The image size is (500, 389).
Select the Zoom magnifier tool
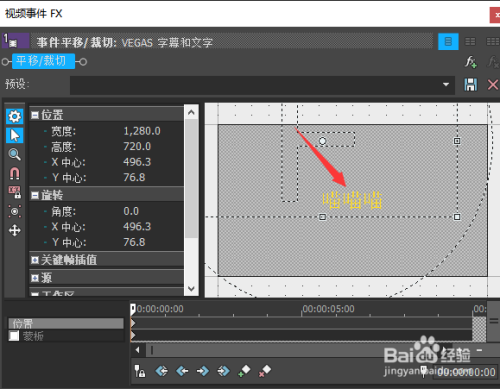click(x=14, y=154)
